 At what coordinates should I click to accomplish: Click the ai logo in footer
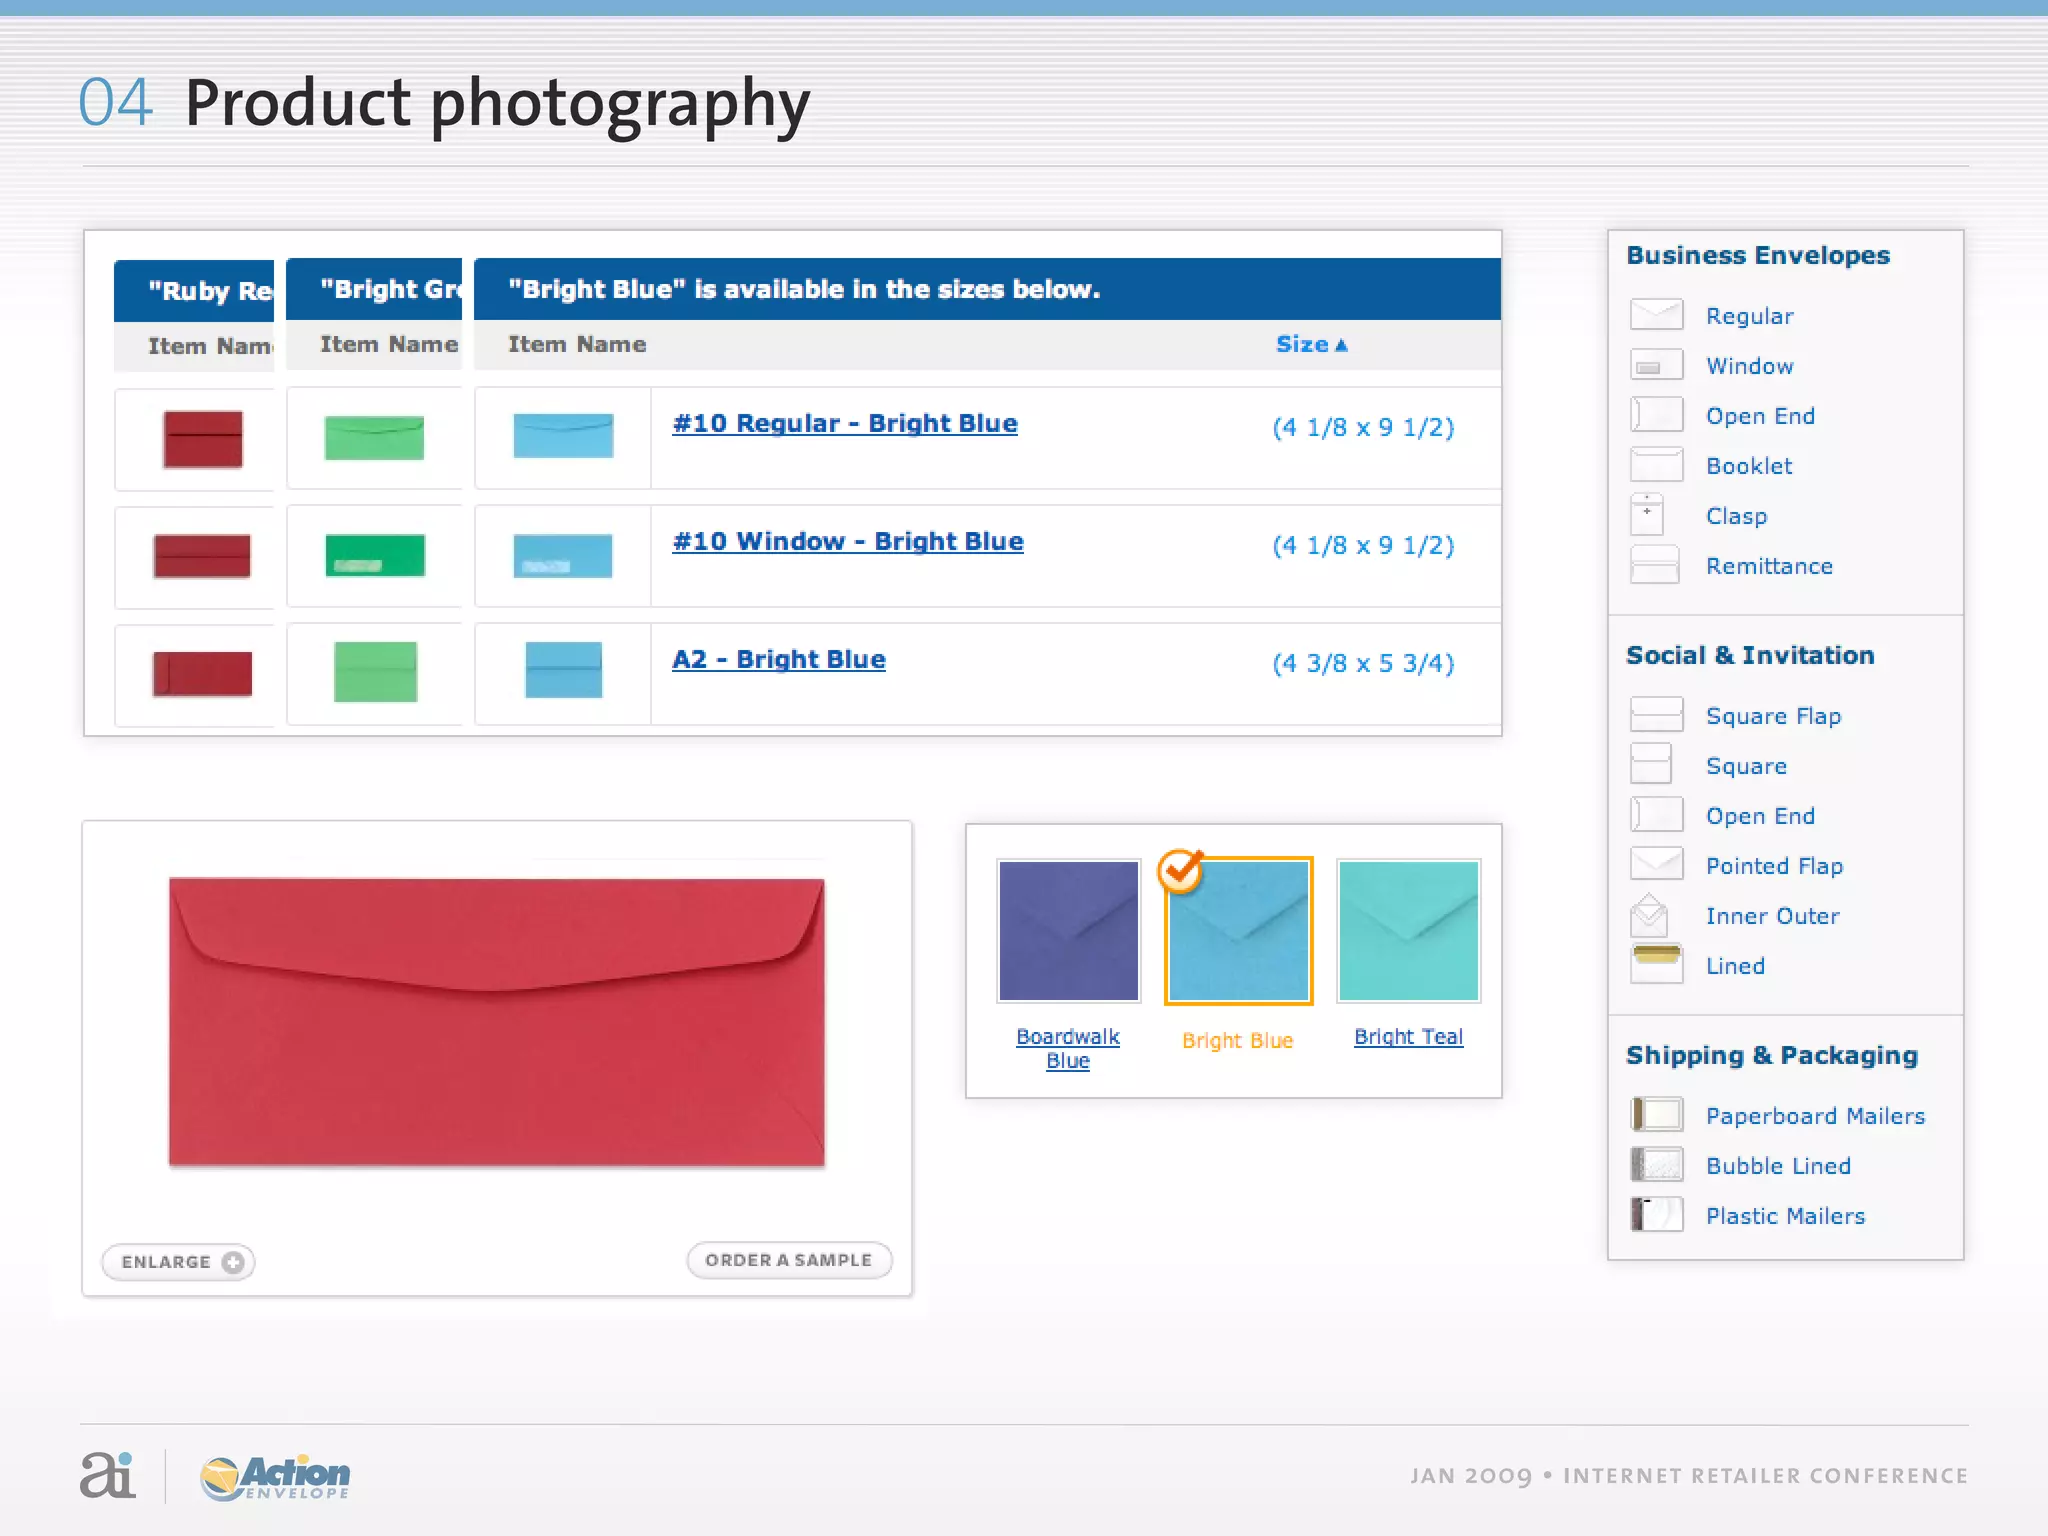pyautogui.click(x=107, y=1475)
